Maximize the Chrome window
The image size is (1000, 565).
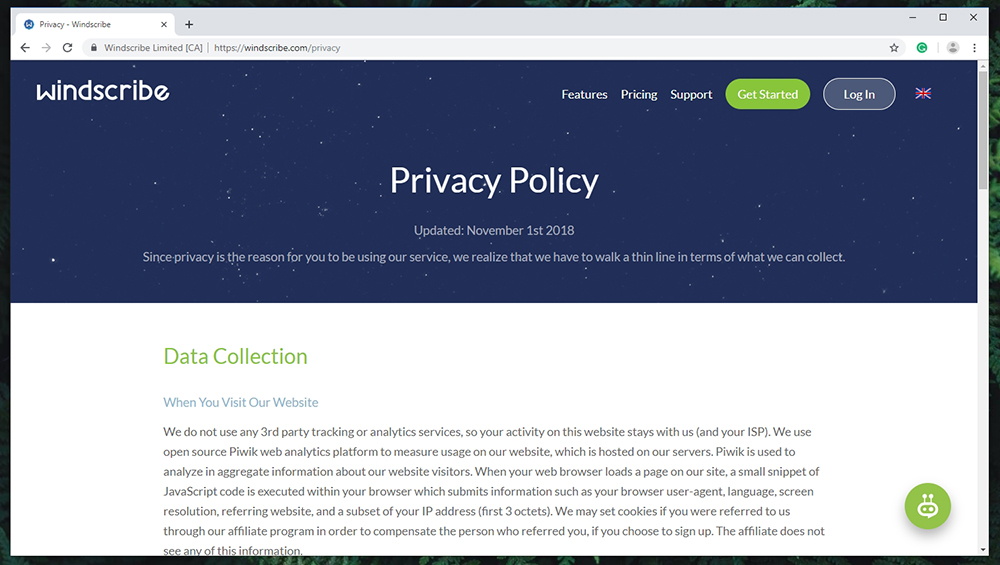[943, 18]
